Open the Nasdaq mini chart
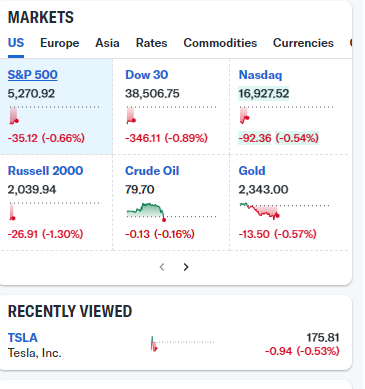The width and height of the screenshot is (365, 389). [x=286, y=115]
